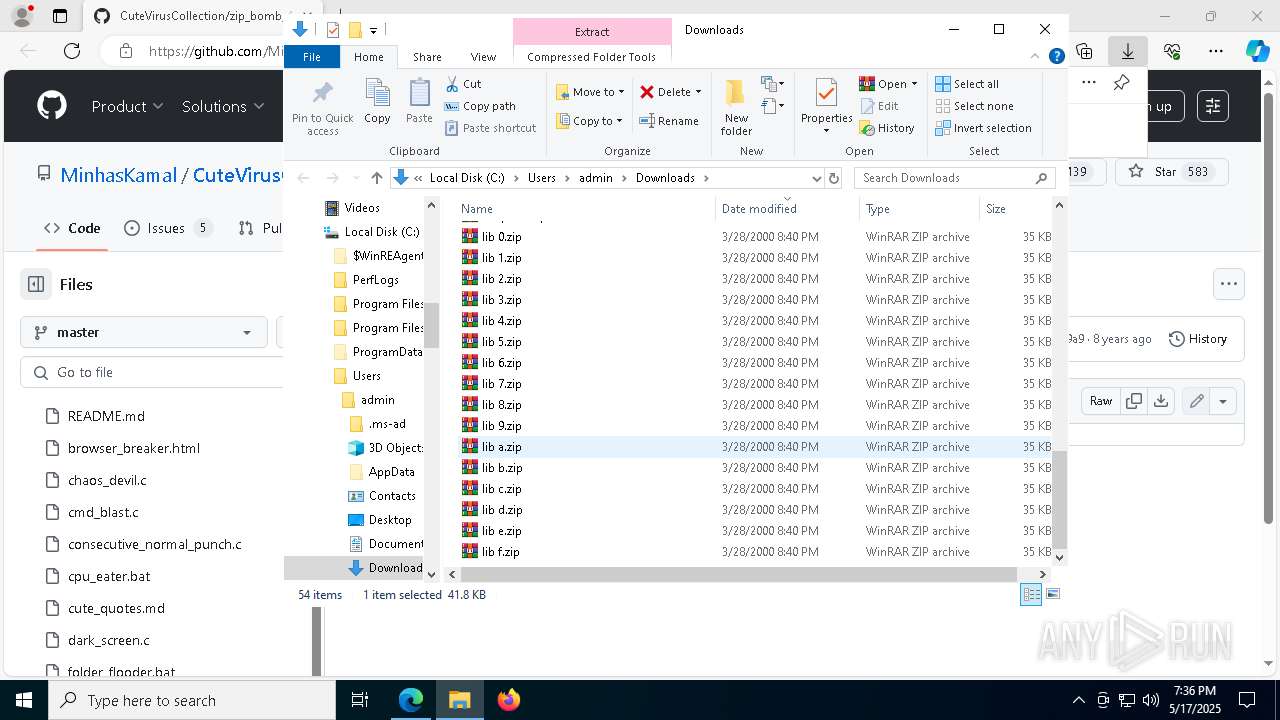Click the Refresh button in address bar

pyautogui.click(x=834, y=178)
